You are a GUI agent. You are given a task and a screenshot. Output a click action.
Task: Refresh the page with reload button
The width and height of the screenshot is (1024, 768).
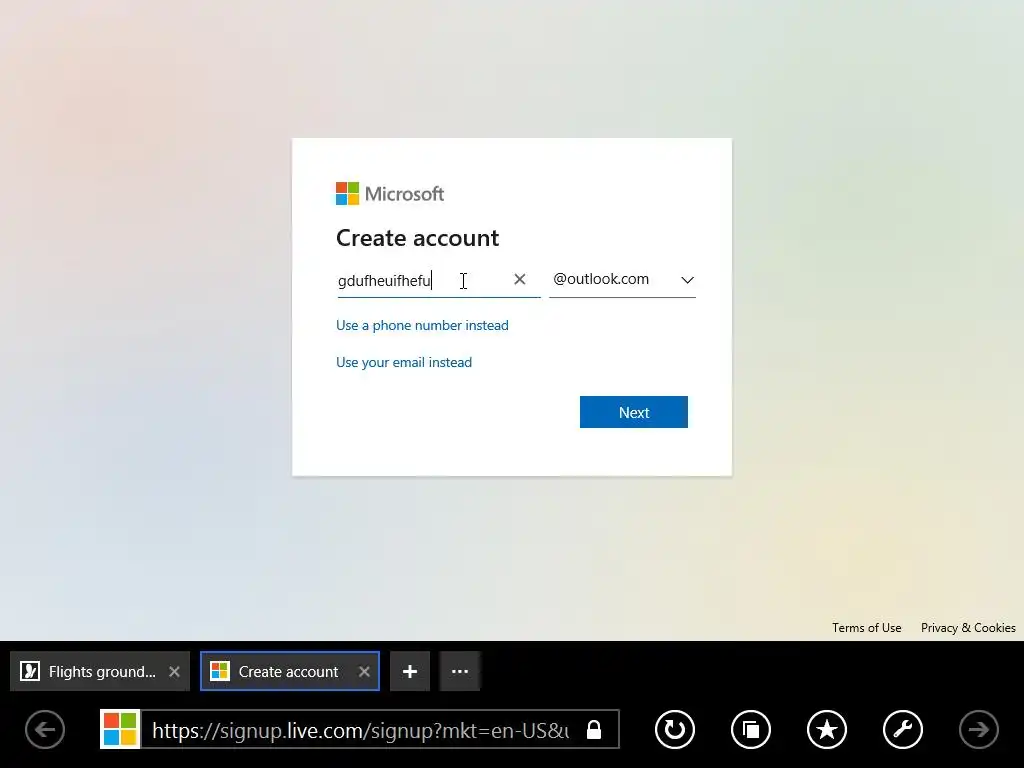[675, 729]
